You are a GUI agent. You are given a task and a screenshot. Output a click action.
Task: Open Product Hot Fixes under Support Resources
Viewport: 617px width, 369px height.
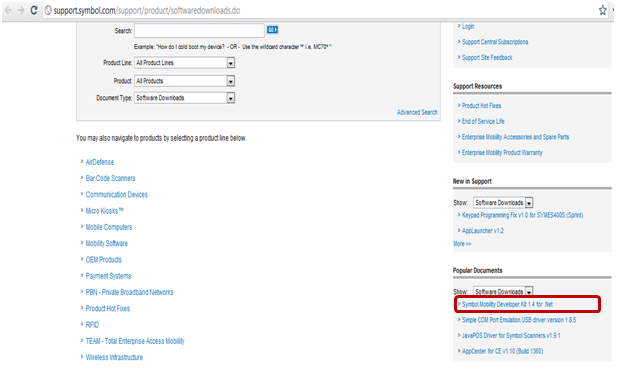[x=481, y=105]
